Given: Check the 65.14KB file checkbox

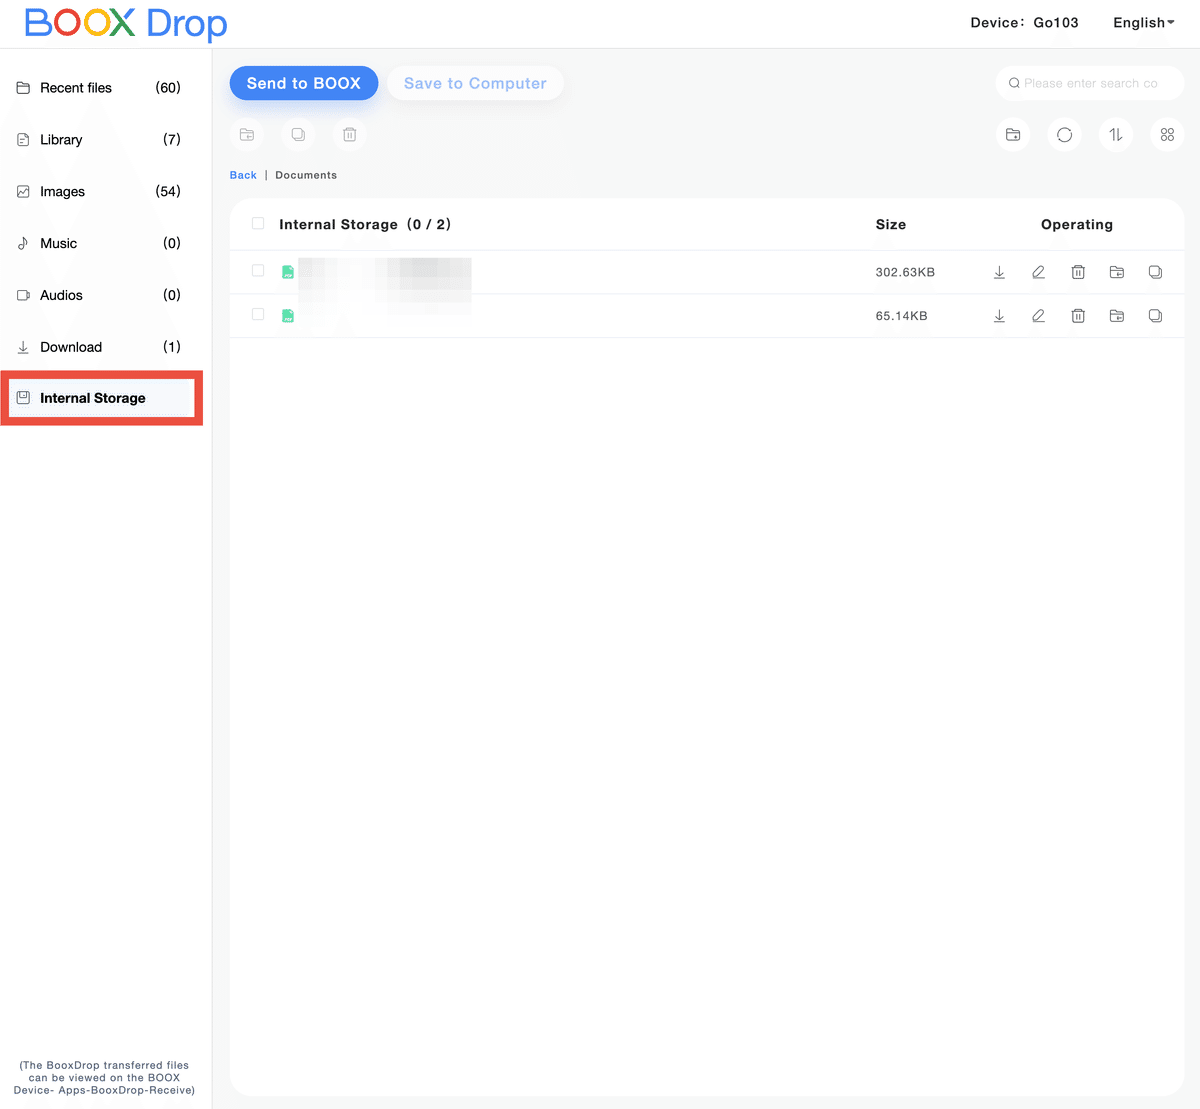Looking at the screenshot, I should coord(258,315).
